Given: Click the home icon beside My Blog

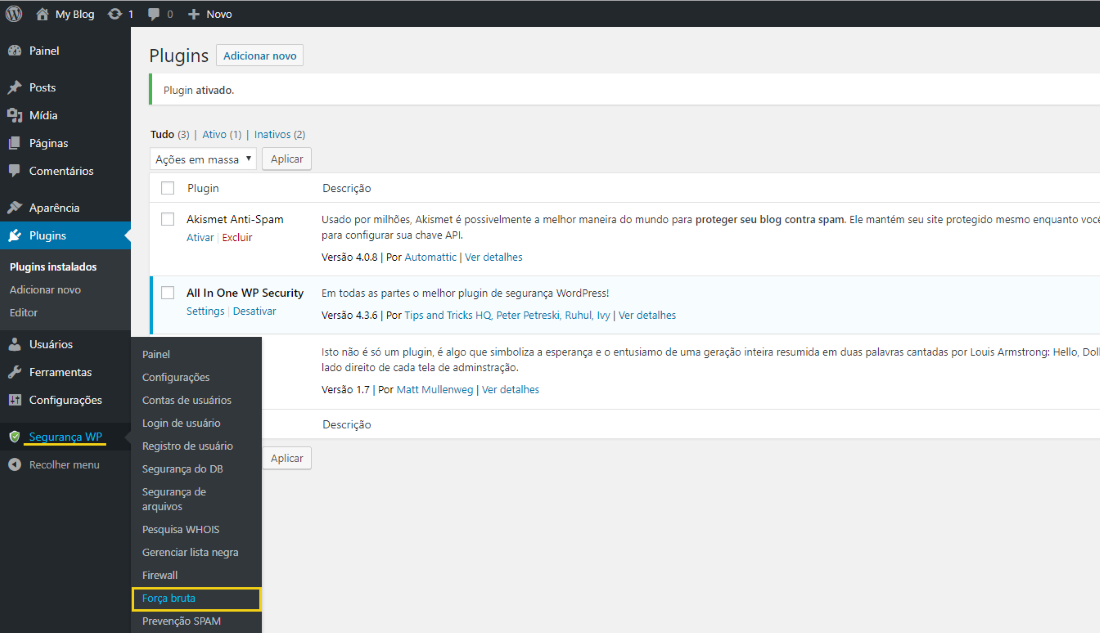Looking at the screenshot, I should coord(42,14).
